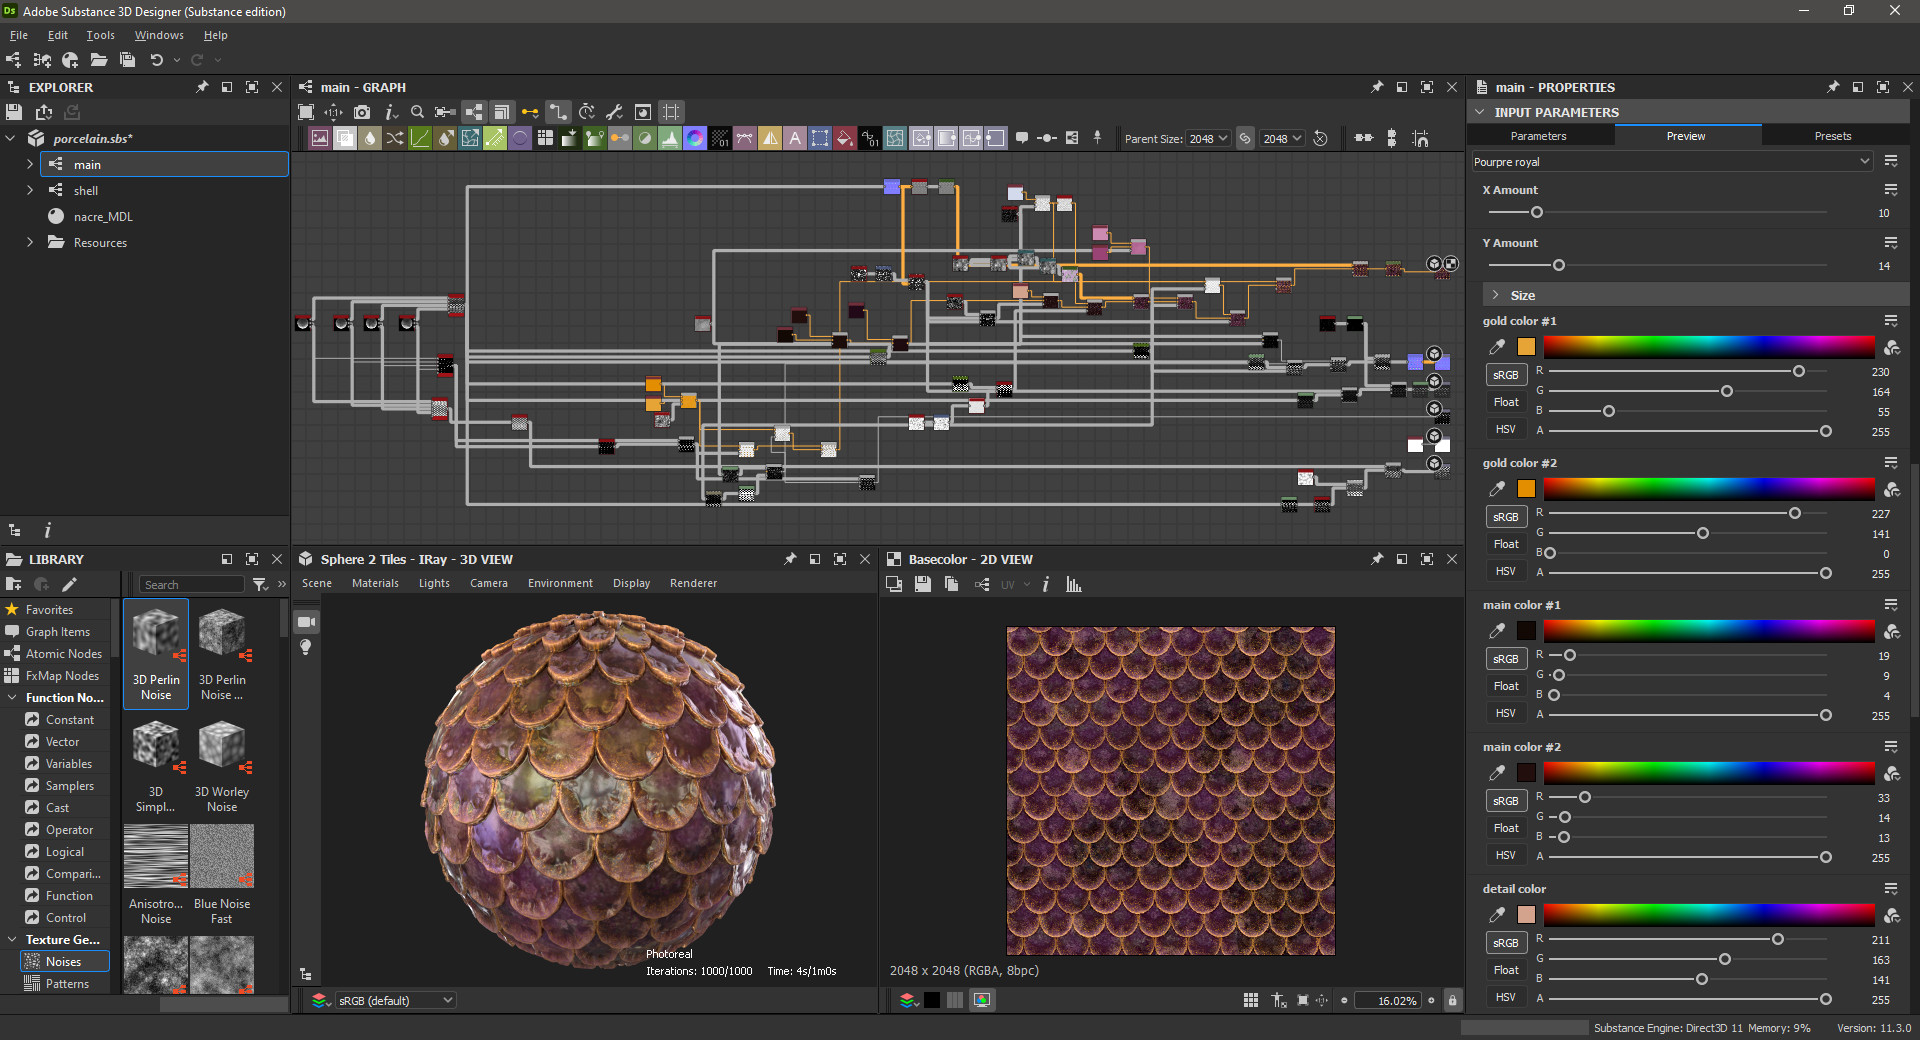The image size is (1920, 1040).
Task: Click the gold color #1 color swatch
Action: click(1527, 347)
